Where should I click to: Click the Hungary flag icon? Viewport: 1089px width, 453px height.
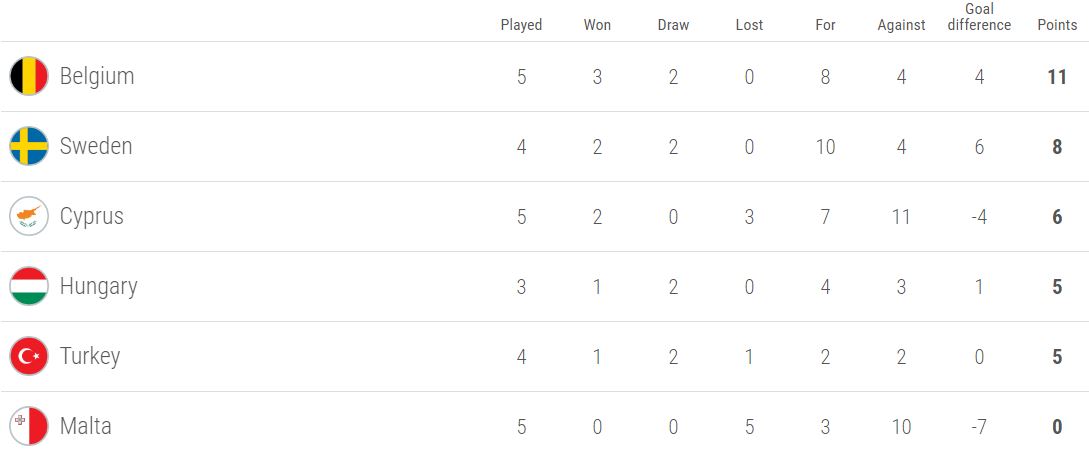pyautogui.click(x=28, y=286)
